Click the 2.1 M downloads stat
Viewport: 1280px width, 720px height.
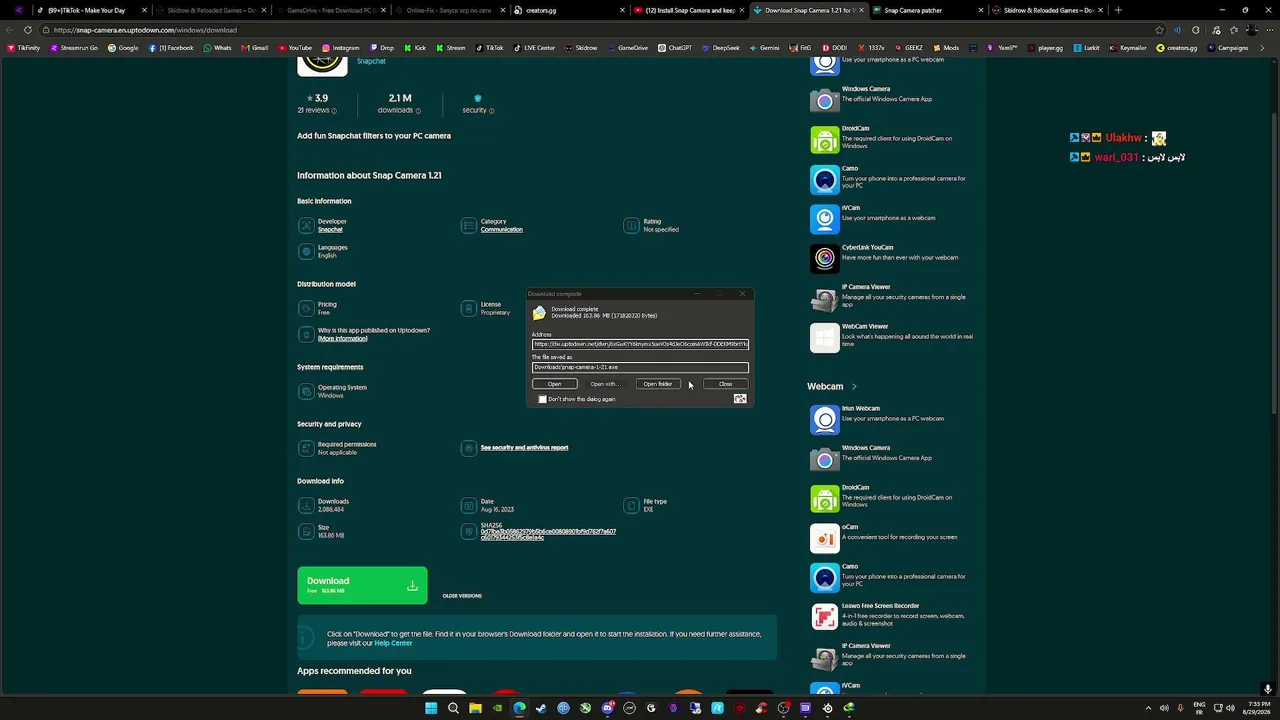coord(399,103)
